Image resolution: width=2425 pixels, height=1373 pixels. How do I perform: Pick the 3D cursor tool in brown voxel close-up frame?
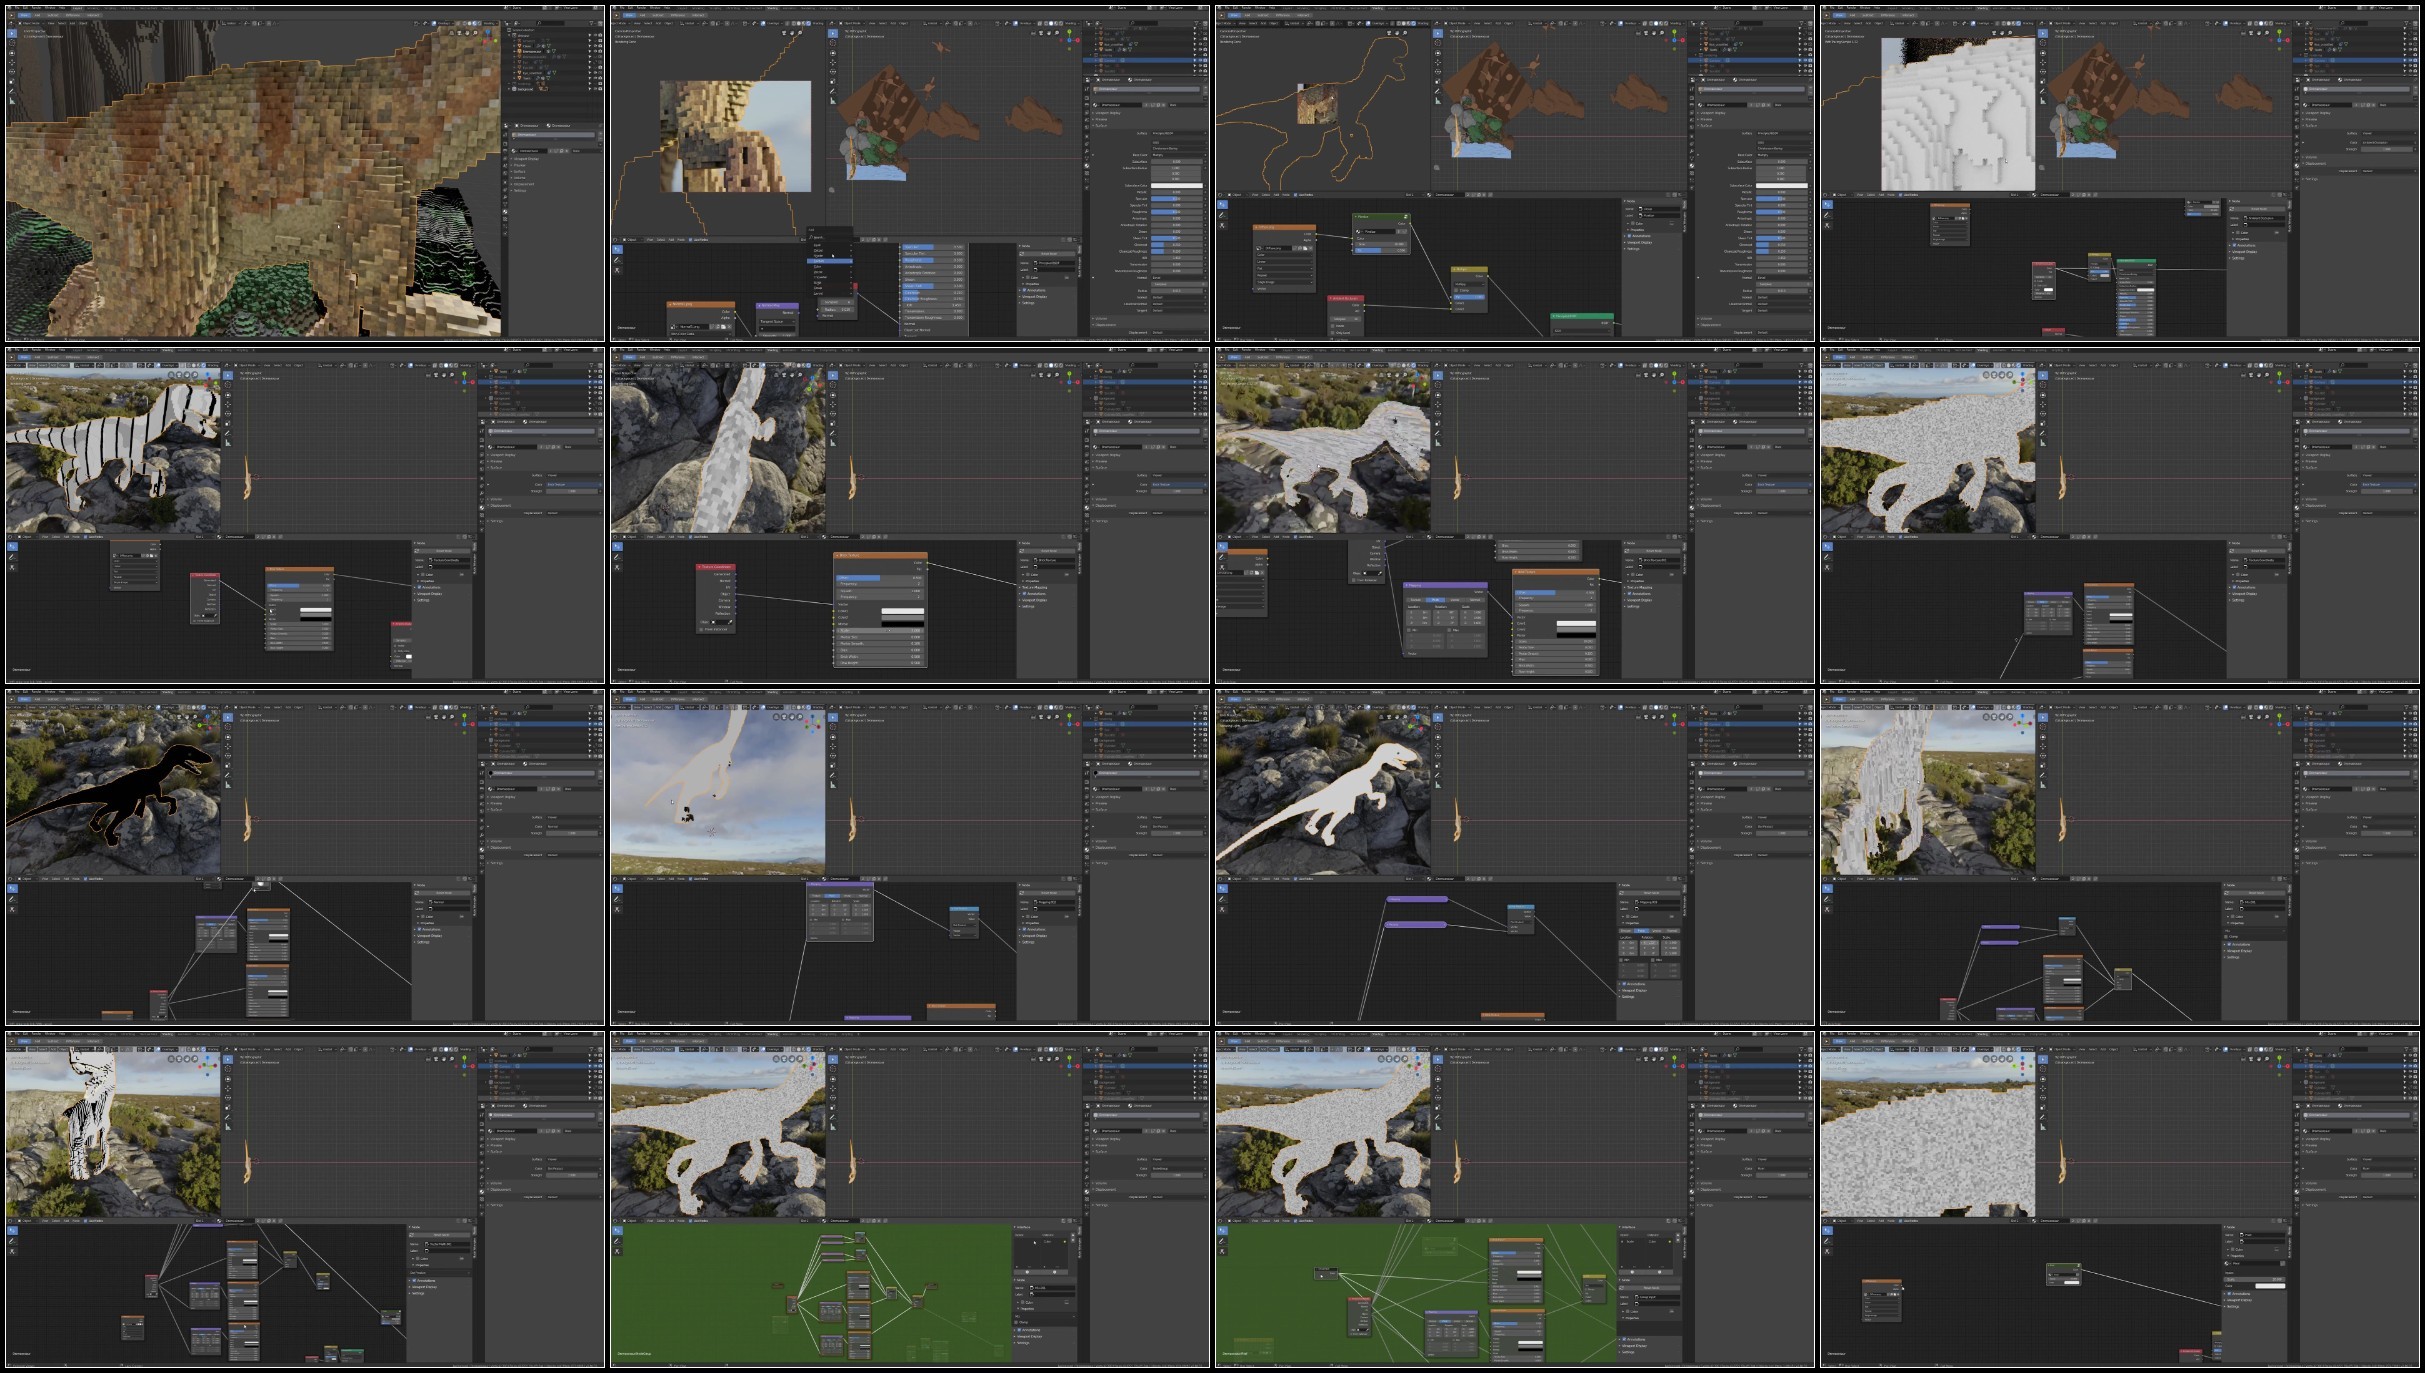12,42
